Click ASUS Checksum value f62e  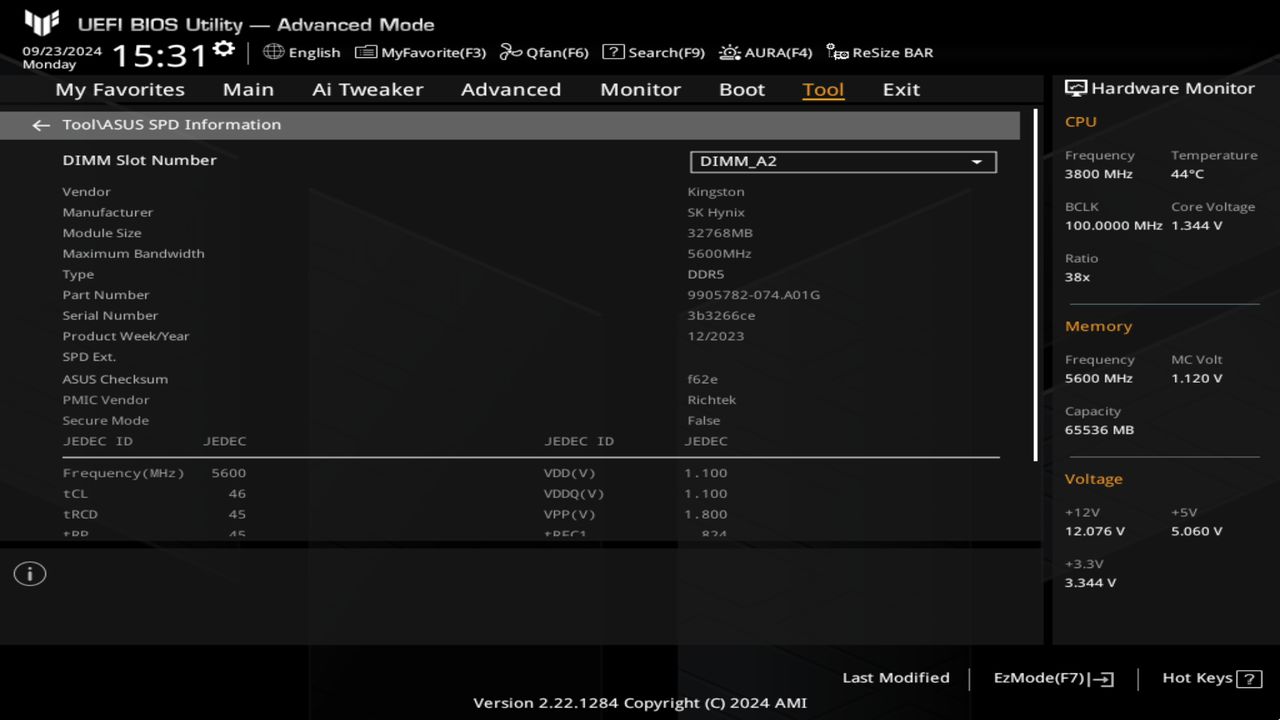tap(703, 379)
